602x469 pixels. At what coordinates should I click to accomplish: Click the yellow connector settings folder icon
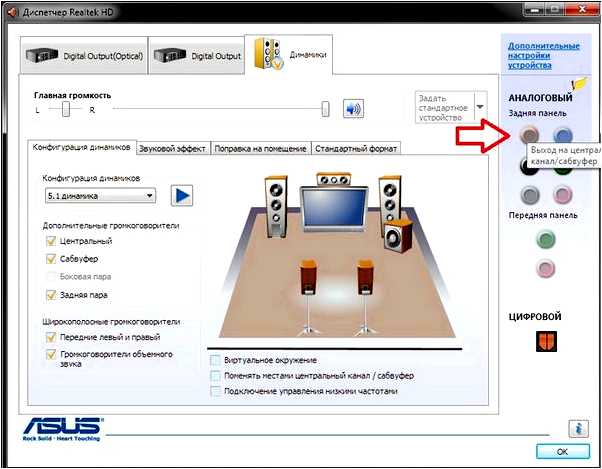coord(580,83)
